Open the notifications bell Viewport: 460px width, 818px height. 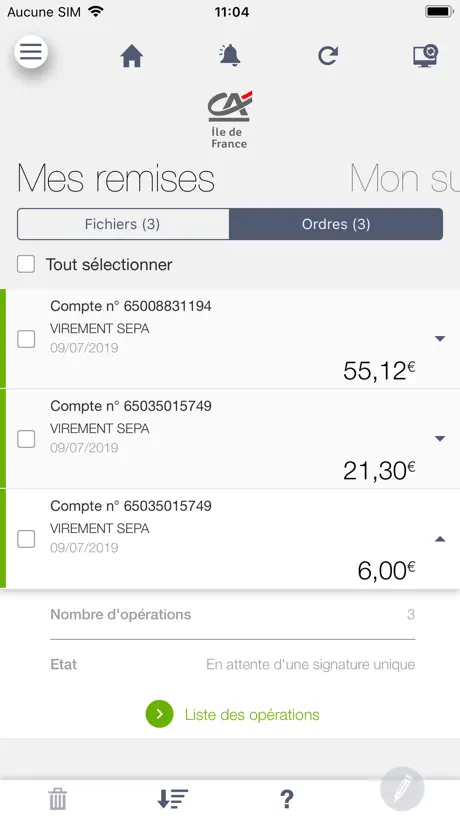(230, 55)
